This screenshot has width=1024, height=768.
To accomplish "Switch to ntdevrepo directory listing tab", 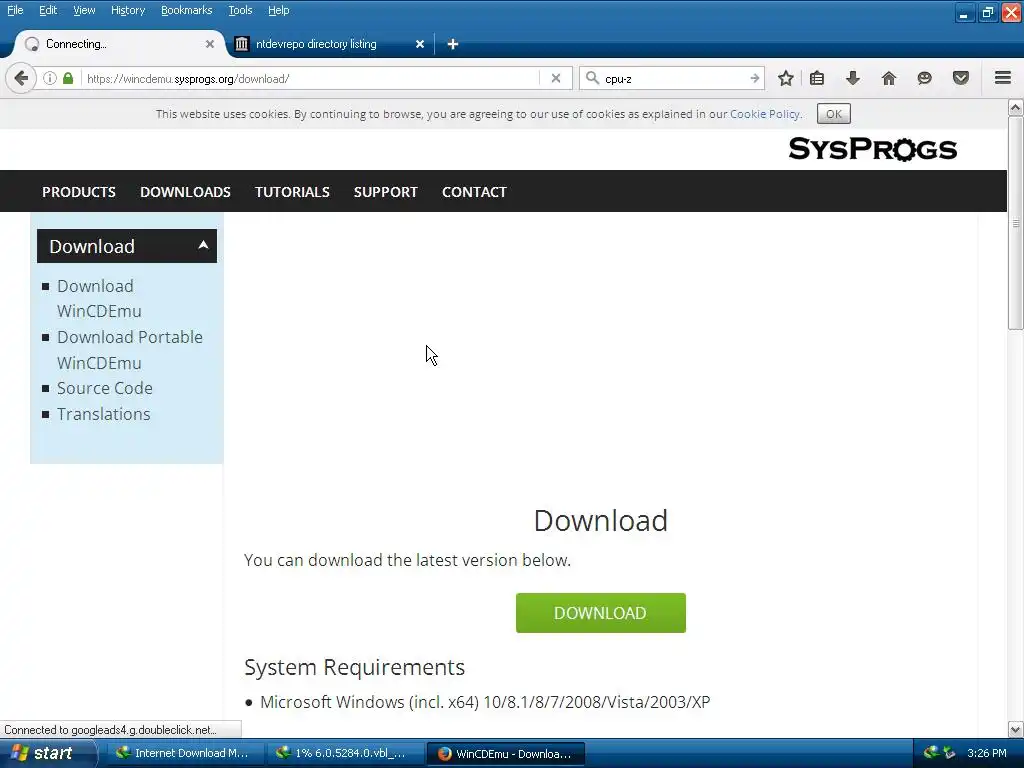I will pyautogui.click(x=329, y=44).
